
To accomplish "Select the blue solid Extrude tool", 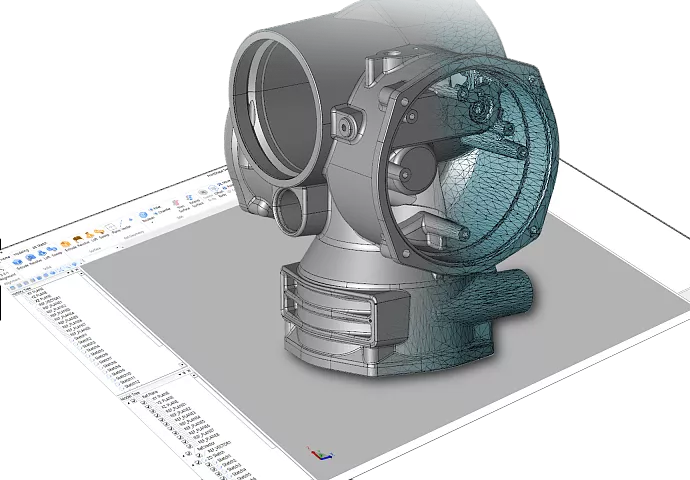I will pos(17,262).
